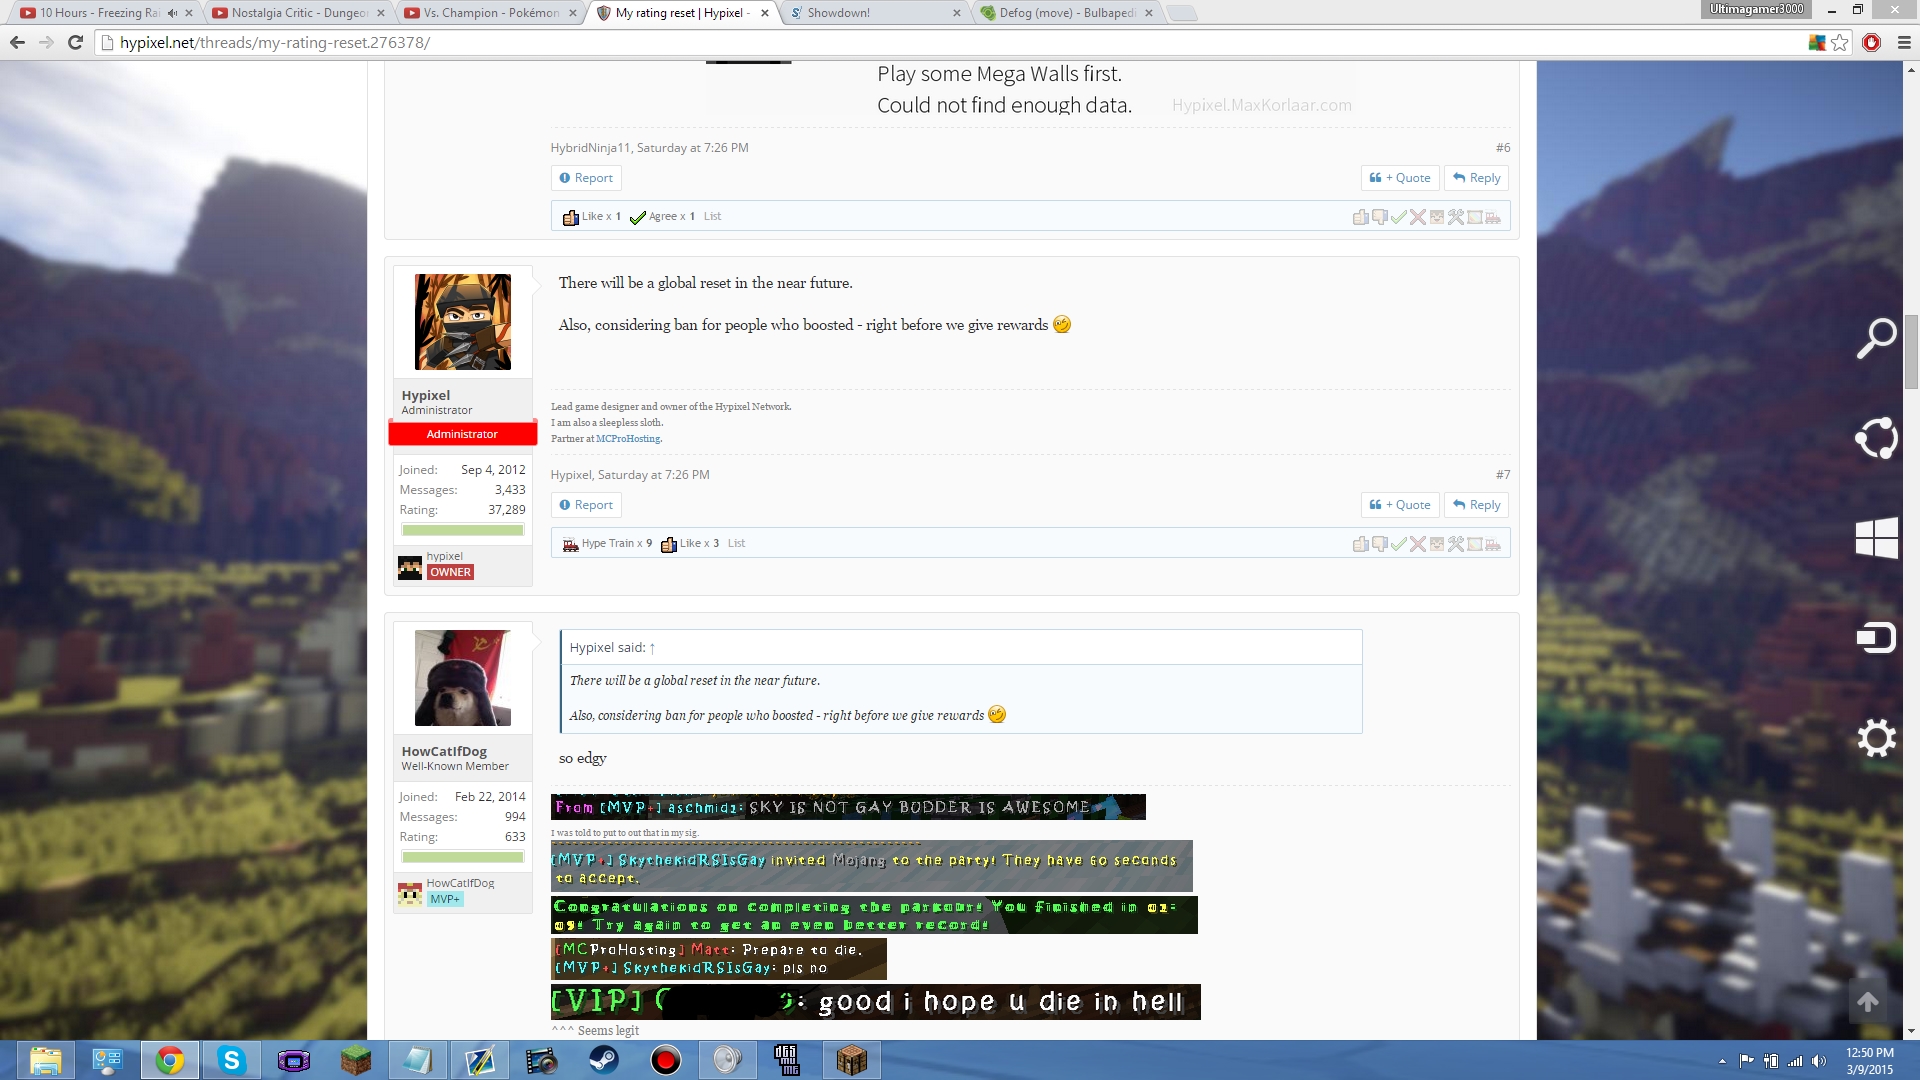This screenshot has height=1080, width=1920.
Task: Open Skype from the Windows taskbar
Action: 231,1060
